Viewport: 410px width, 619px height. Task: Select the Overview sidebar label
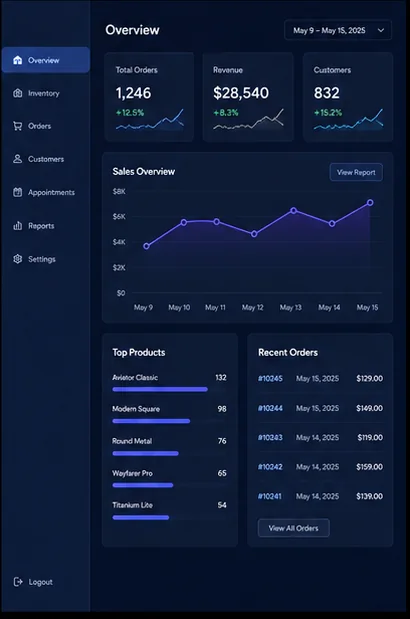[x=43, y=60]
